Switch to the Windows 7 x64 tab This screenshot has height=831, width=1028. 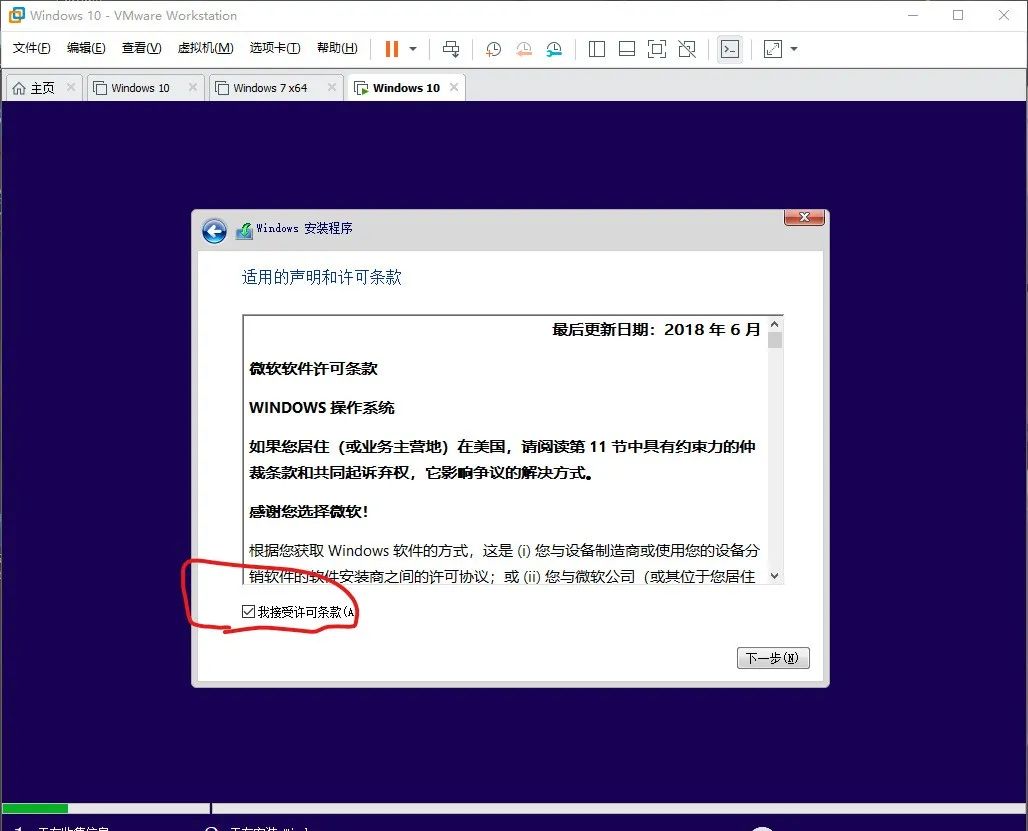point(269,87)
